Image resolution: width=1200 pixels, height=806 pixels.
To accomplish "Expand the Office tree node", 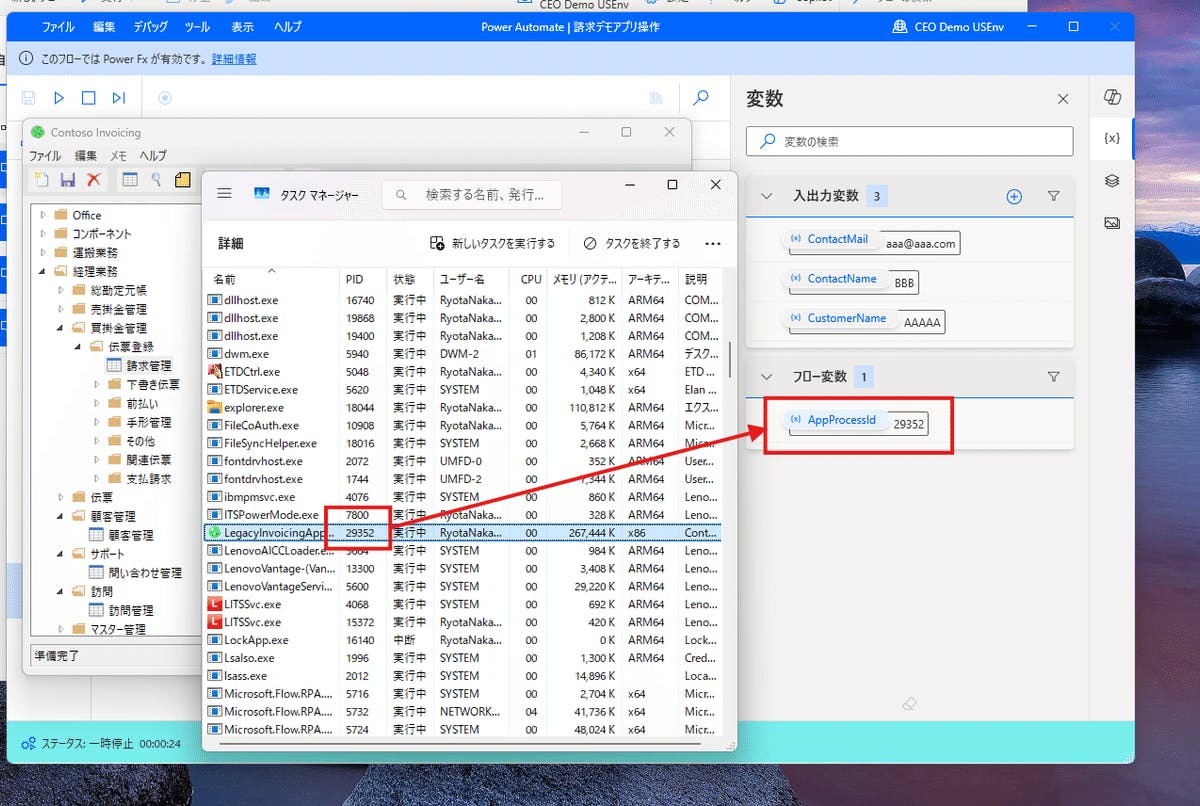I will [x=43, y=215].
